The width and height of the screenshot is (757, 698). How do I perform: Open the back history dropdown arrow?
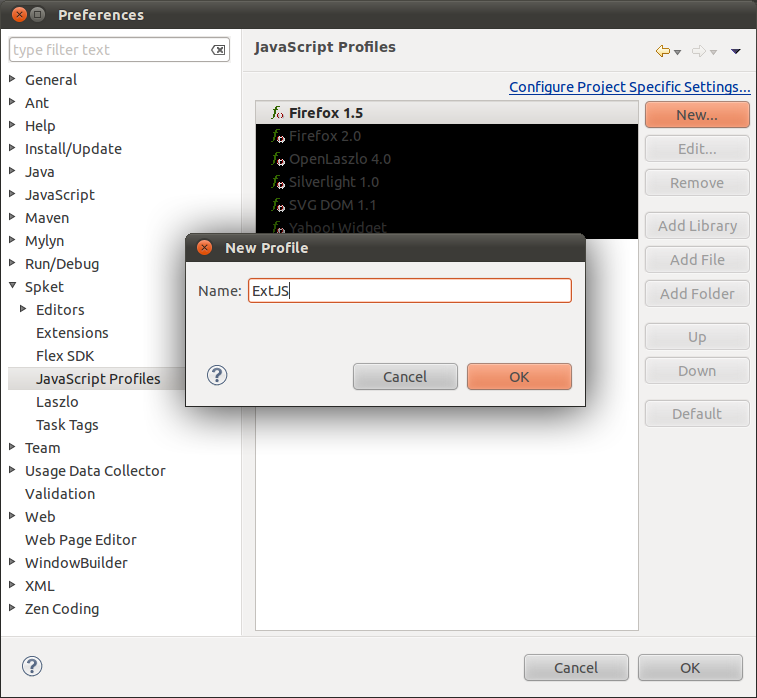(678, 52)
